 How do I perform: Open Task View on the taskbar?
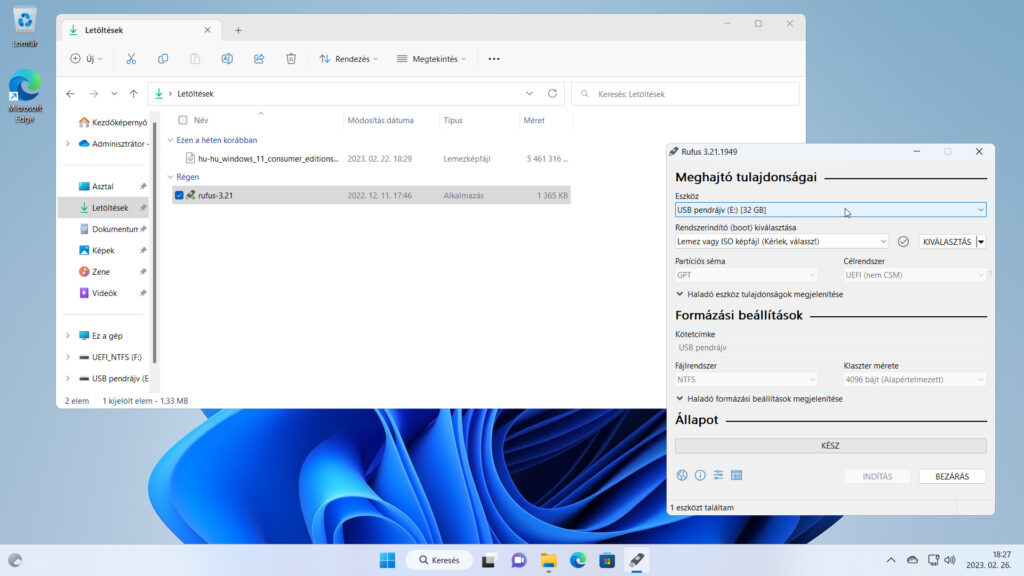tap(488, 560)
